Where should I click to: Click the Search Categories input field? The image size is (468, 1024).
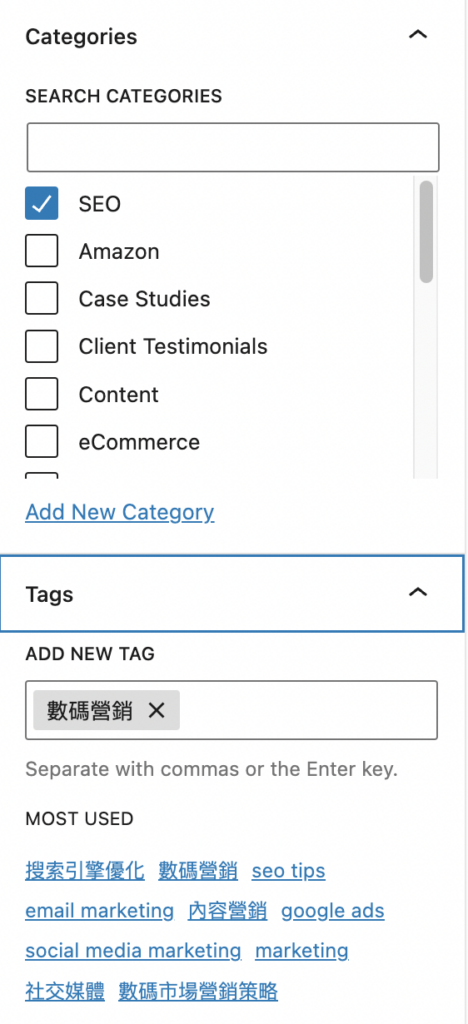pos(233,147)
